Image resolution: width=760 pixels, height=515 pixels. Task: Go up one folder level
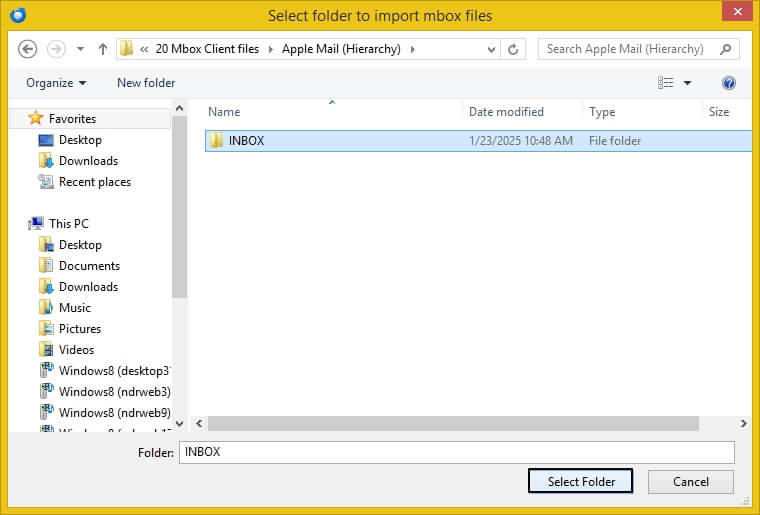point(102,49)
